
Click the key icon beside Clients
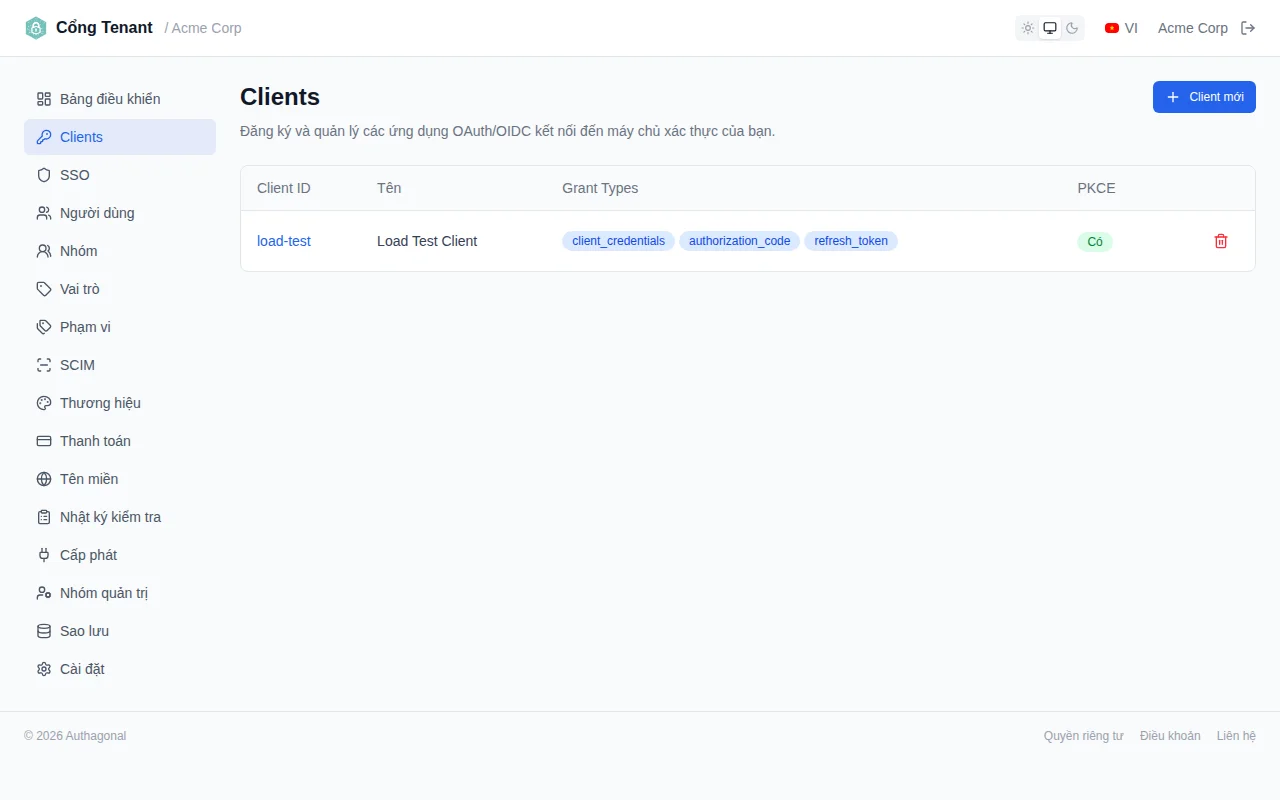pos(44,137)
